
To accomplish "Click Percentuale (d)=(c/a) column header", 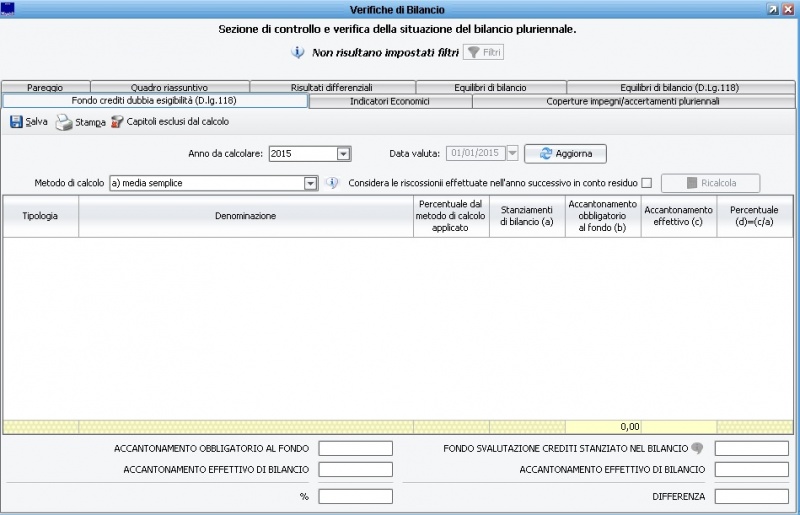I will 754,216.
